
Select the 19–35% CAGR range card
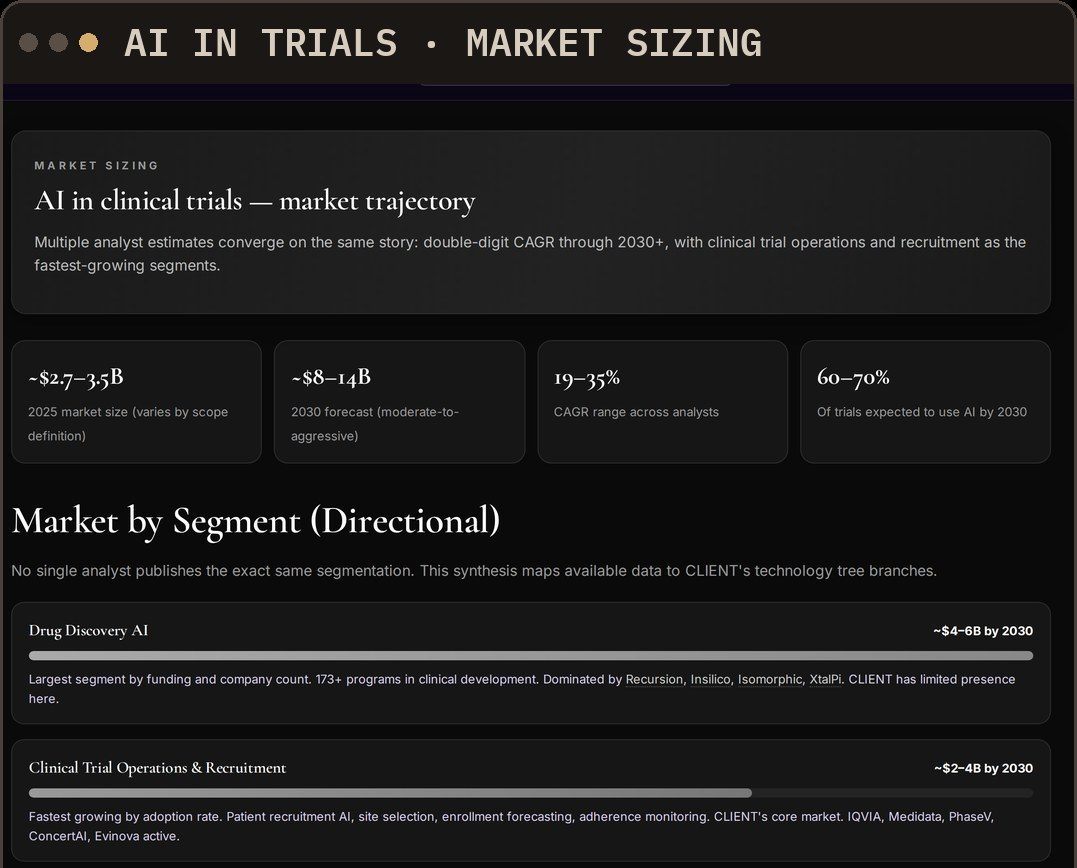click(663, 402)
